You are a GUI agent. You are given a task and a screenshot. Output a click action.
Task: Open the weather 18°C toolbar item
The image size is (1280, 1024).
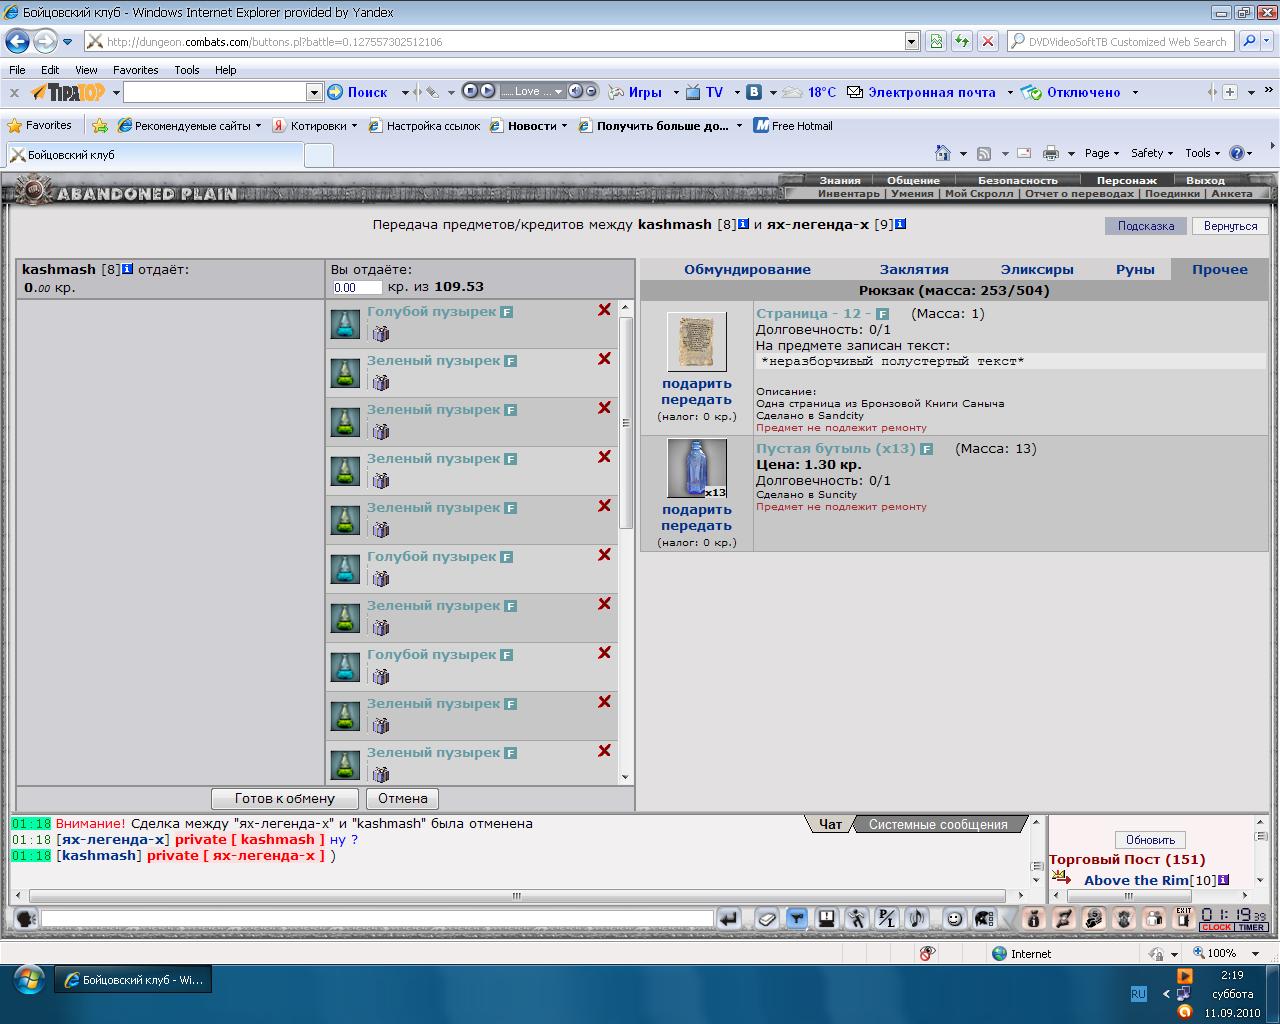point(809,92)
